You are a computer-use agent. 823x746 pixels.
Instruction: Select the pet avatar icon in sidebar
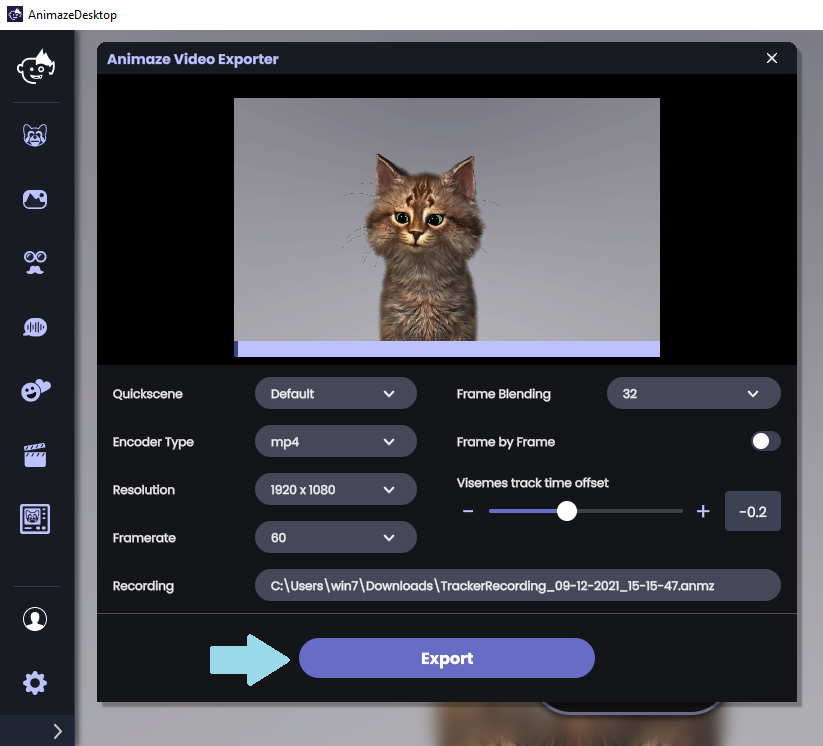tap(35, 135)
